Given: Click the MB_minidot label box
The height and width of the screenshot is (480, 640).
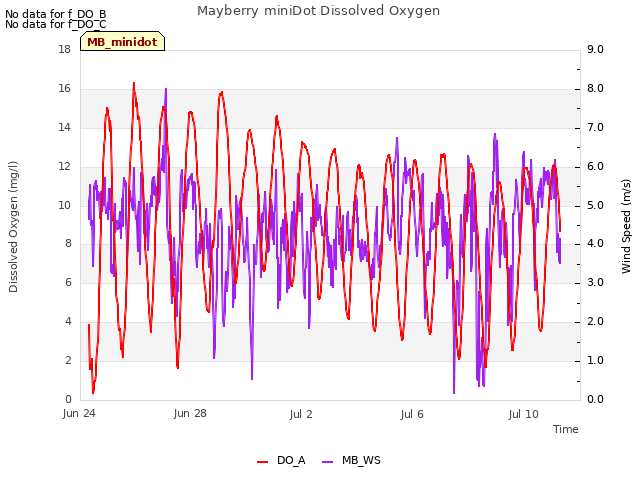Looking at the screenshot, I should coord(122,42).
